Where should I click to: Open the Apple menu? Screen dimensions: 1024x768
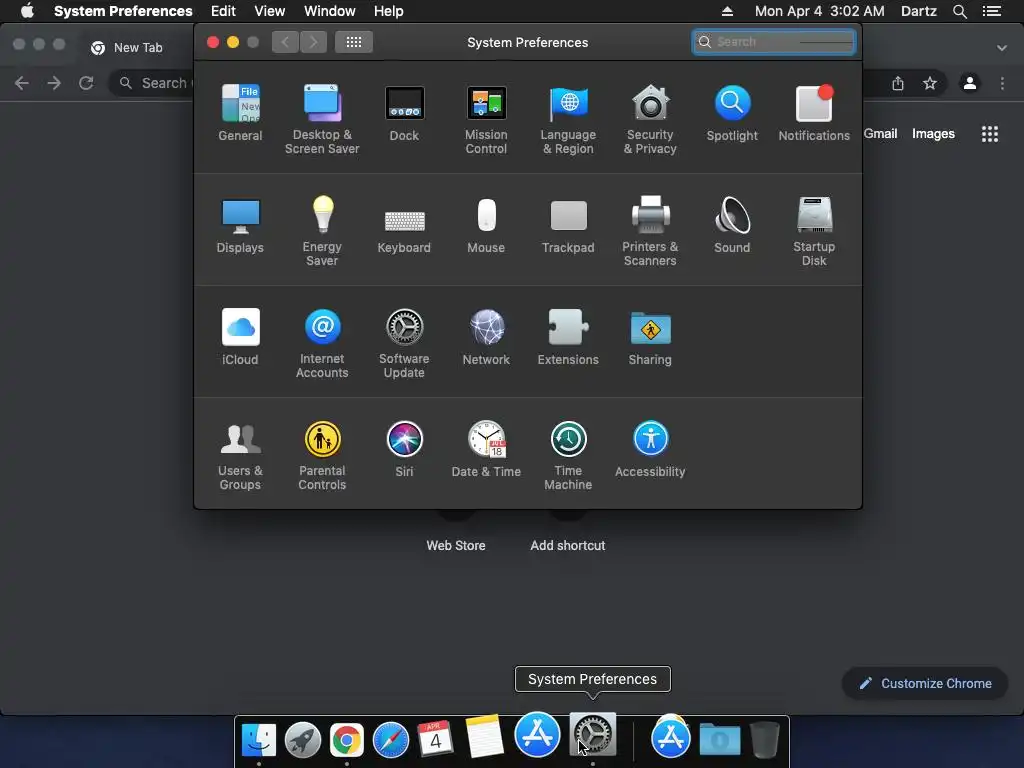(x=27, y=11)
